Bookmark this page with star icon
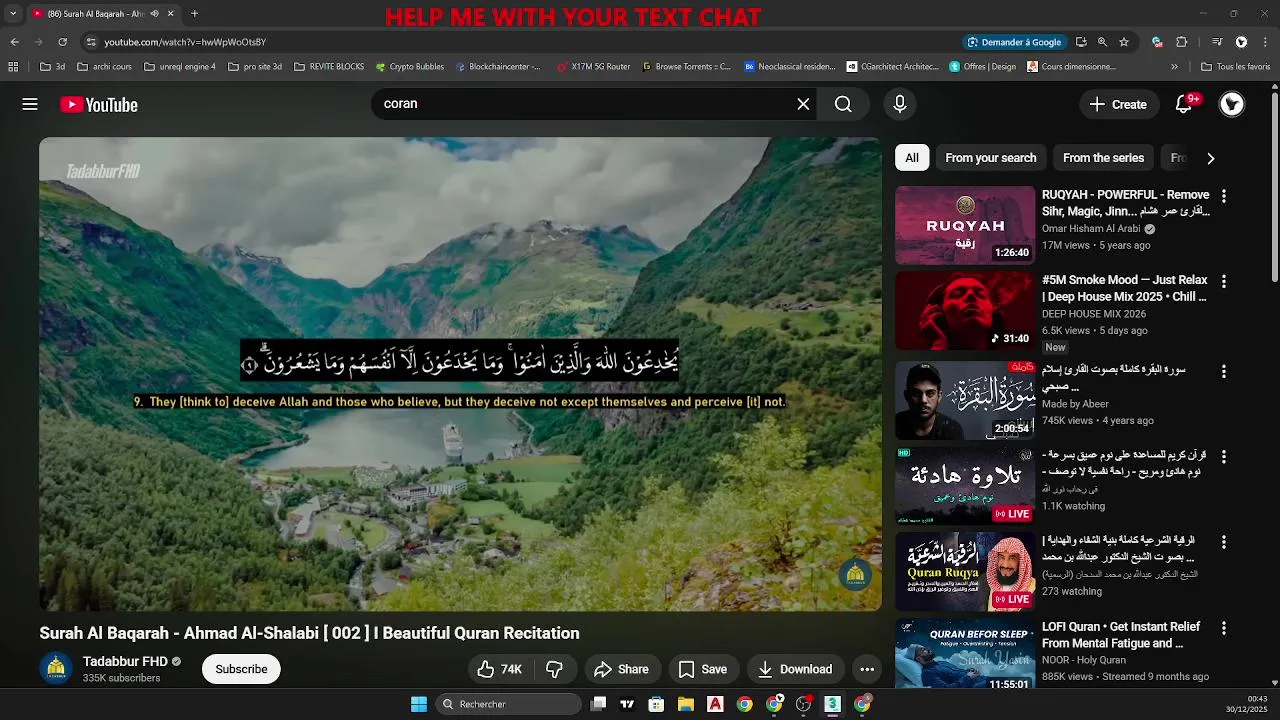Screen dimensions: 1280x720 [x=1124, y=42]
